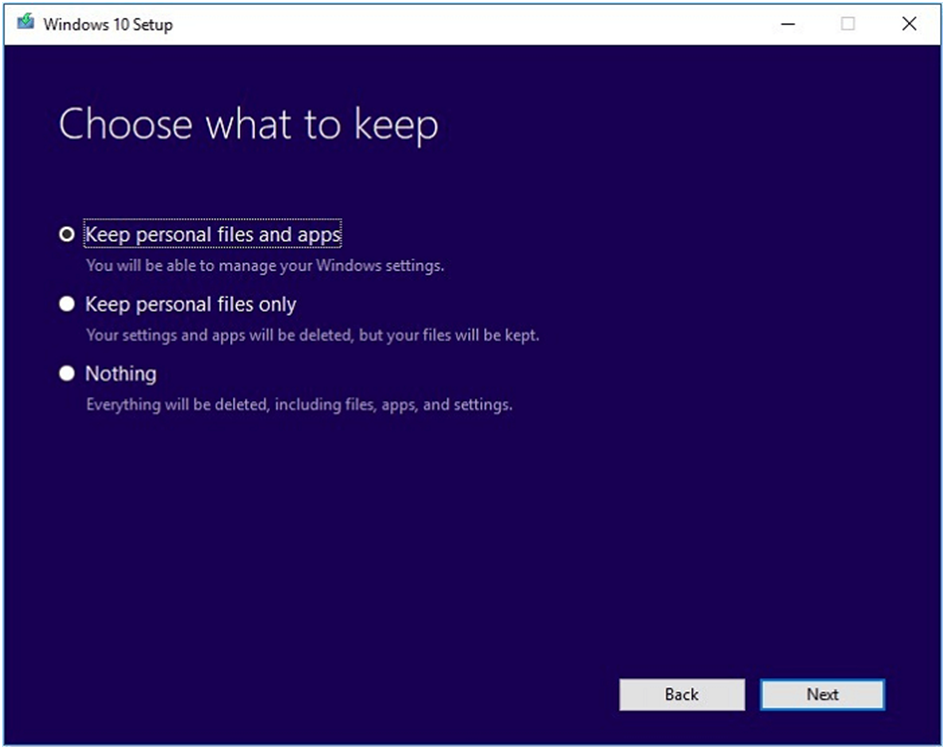Click the 'Keep personal files only' label
The image size is (945, 749).
pos(190,304)
